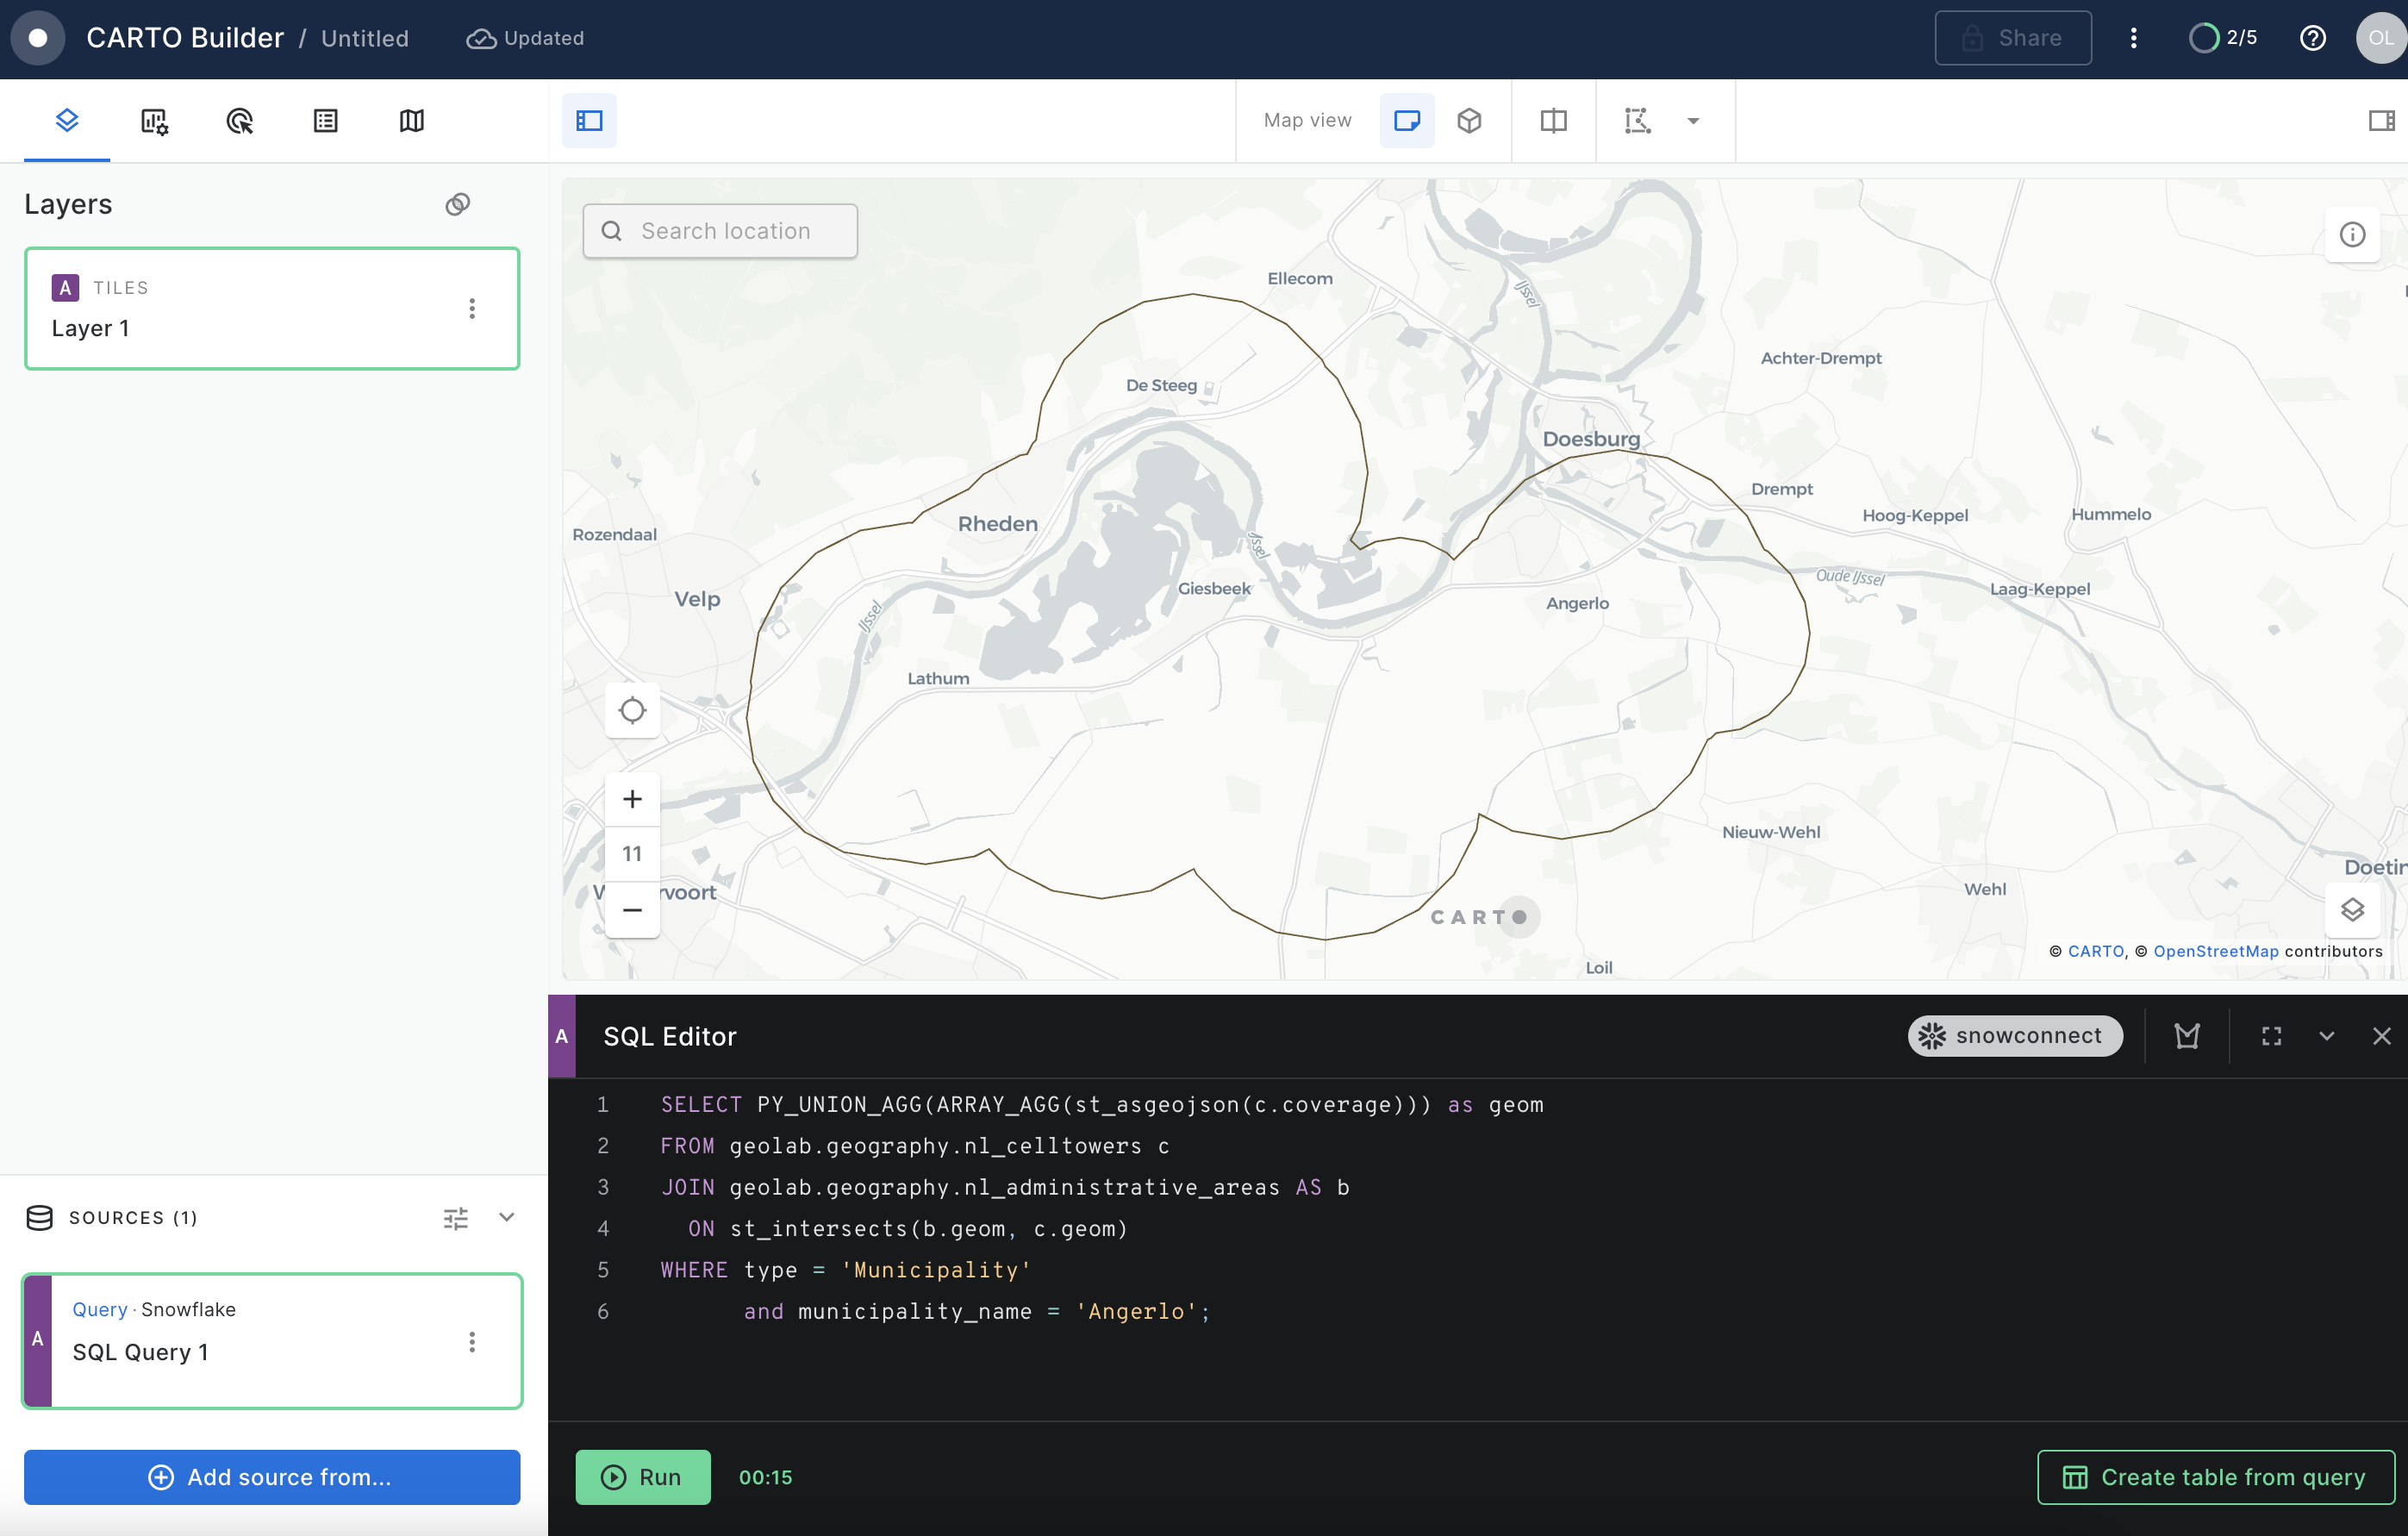Viewport: 2408px width, 1536px height.
Task: Open the Legend tab icon
Action: point(326,121)
